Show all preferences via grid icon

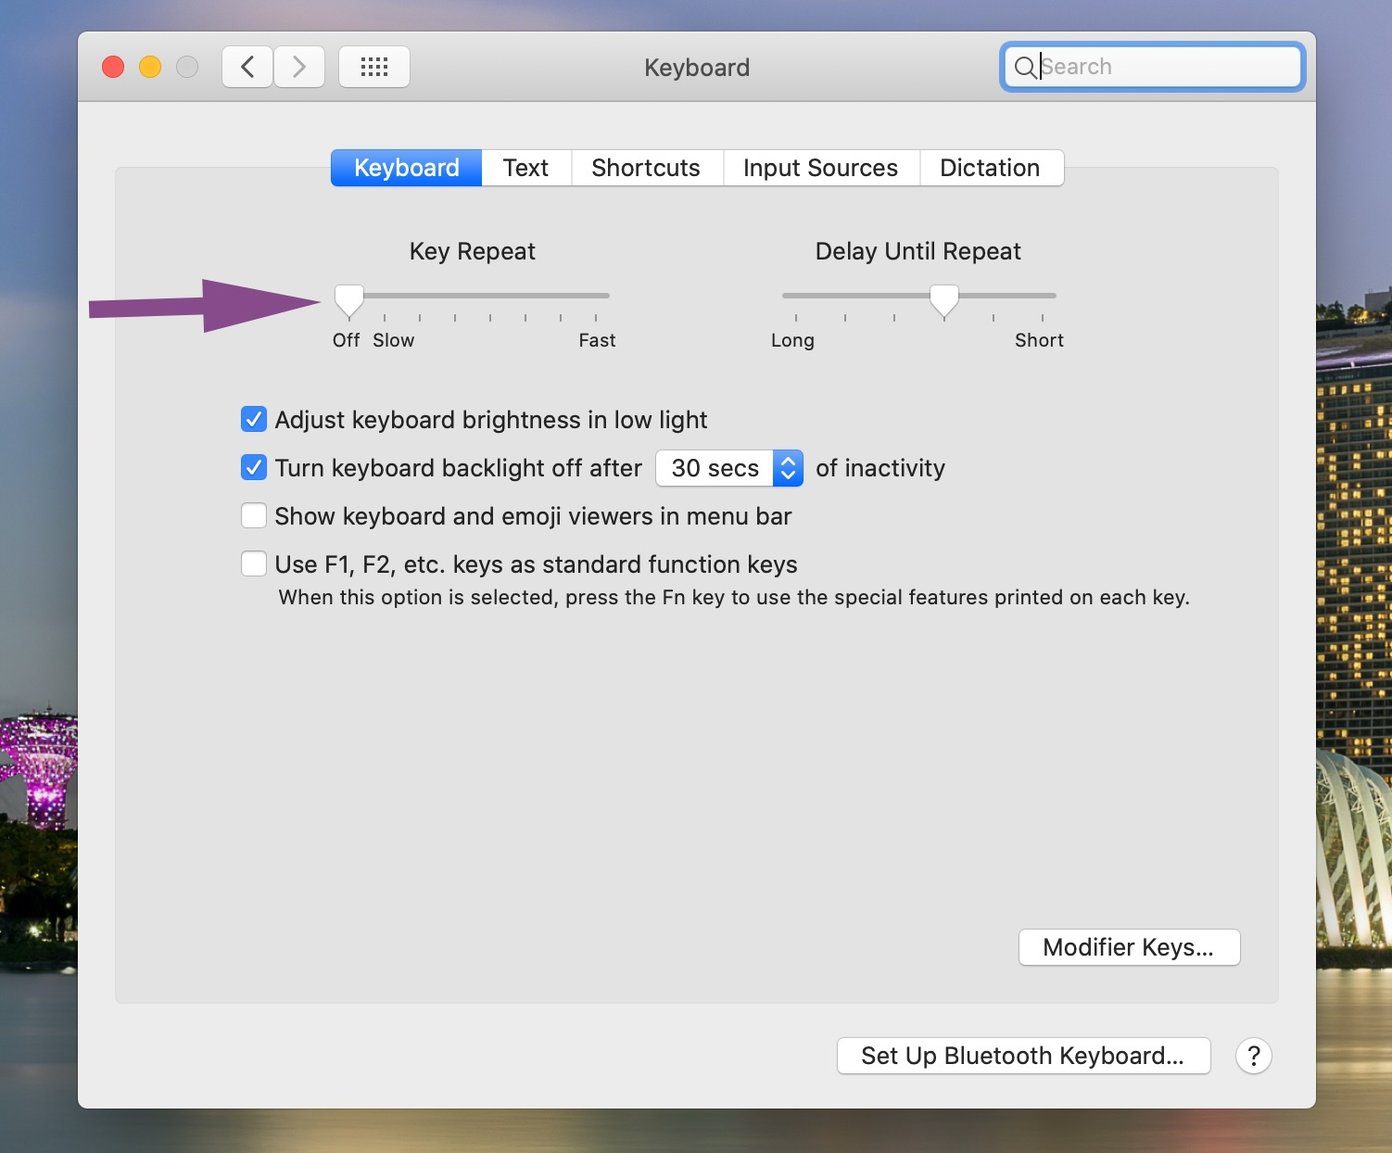point(374,67)
